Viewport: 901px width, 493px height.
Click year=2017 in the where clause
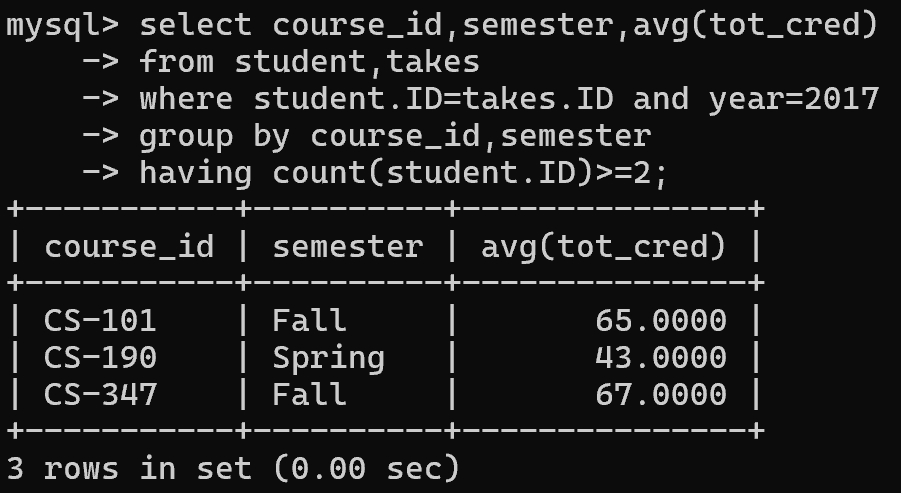pos(794,99)
